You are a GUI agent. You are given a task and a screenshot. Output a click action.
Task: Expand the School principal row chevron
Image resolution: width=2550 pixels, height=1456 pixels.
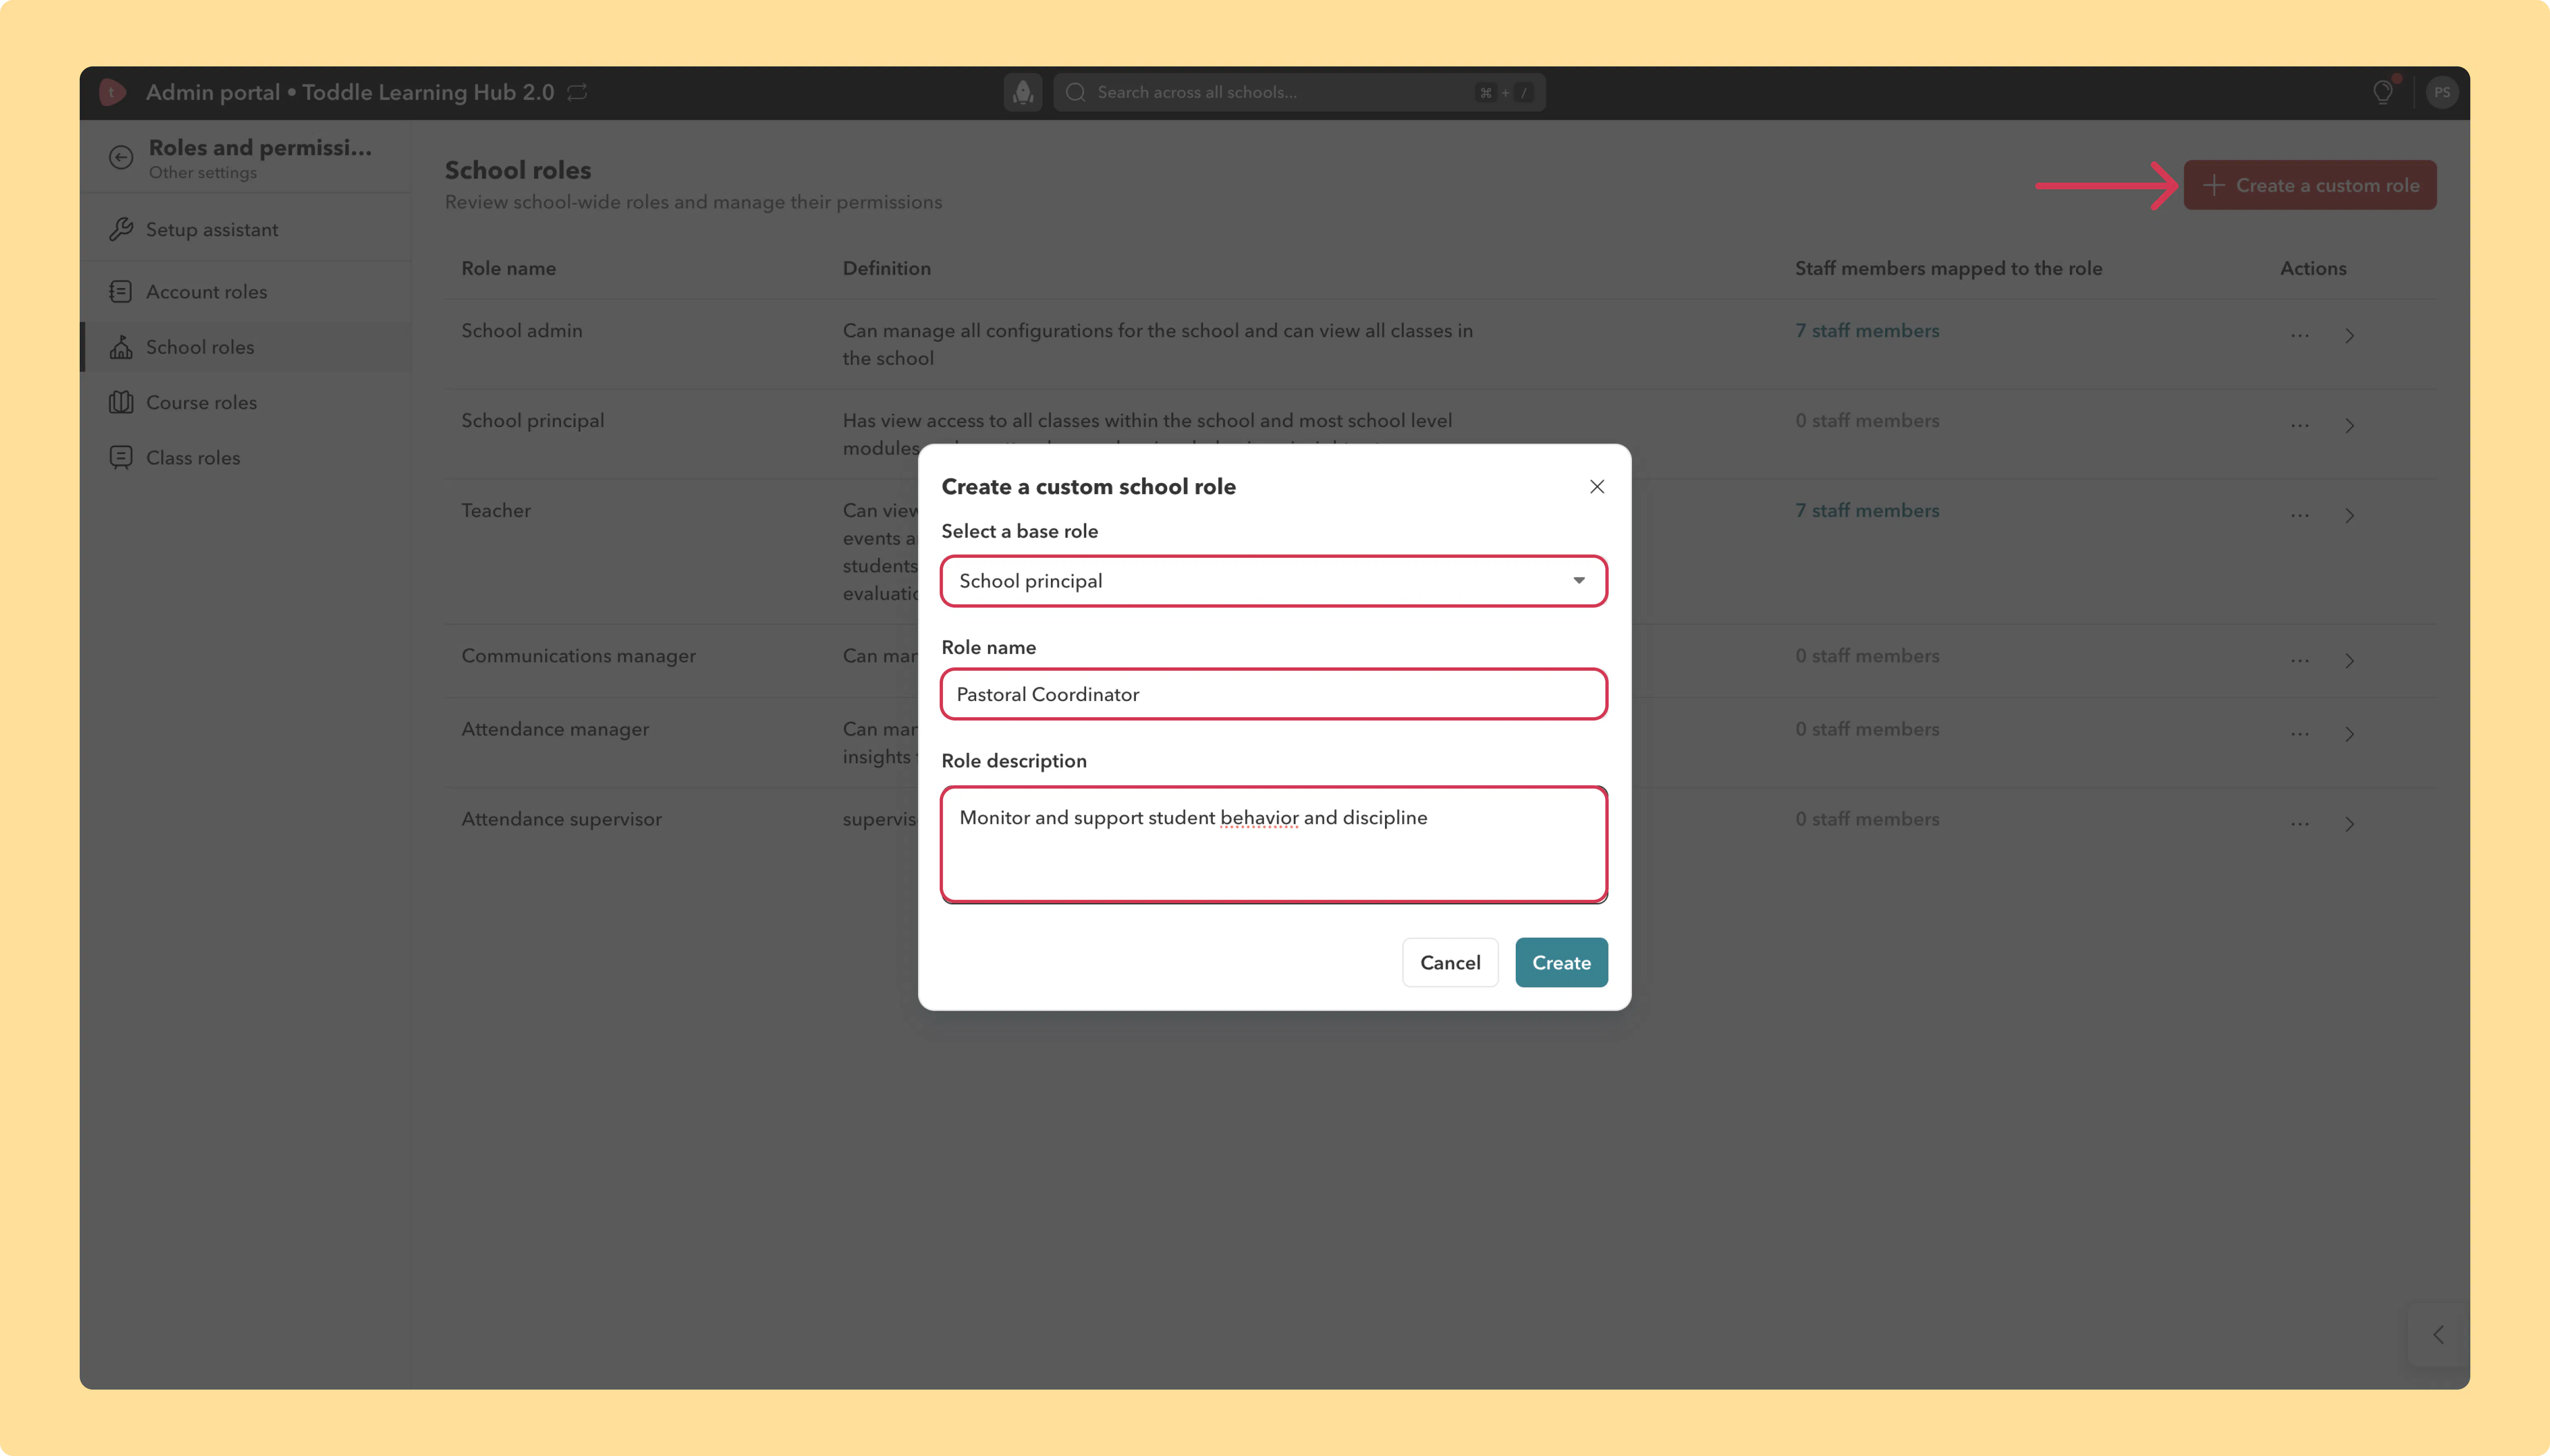pos(2349,425)
